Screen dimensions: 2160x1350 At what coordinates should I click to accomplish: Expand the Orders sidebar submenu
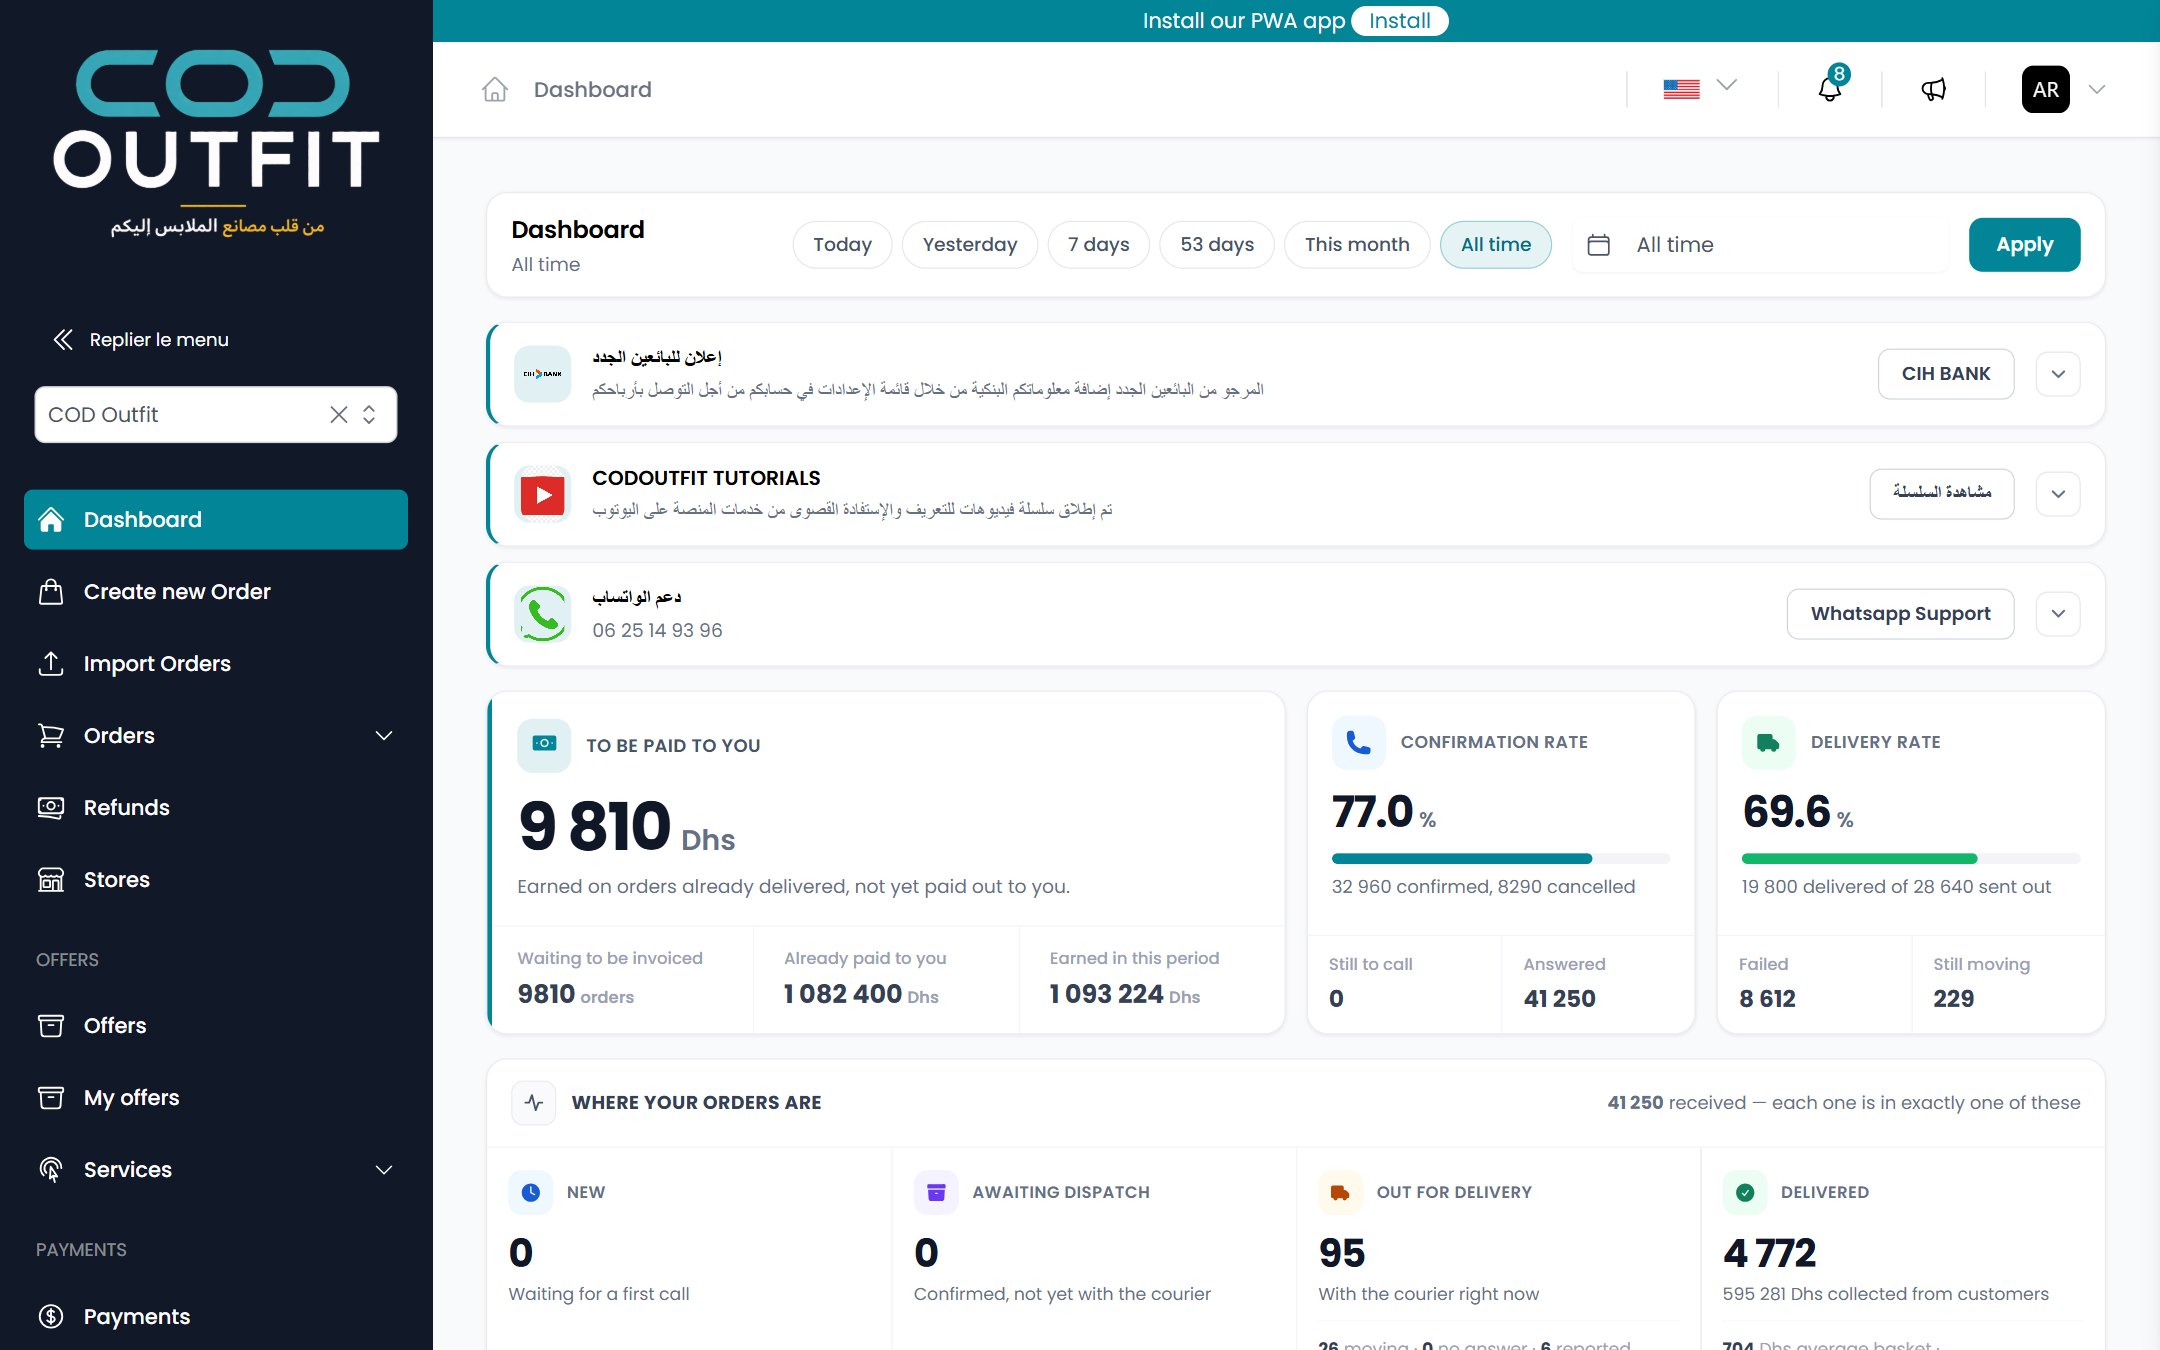click(x=384, y=736)
